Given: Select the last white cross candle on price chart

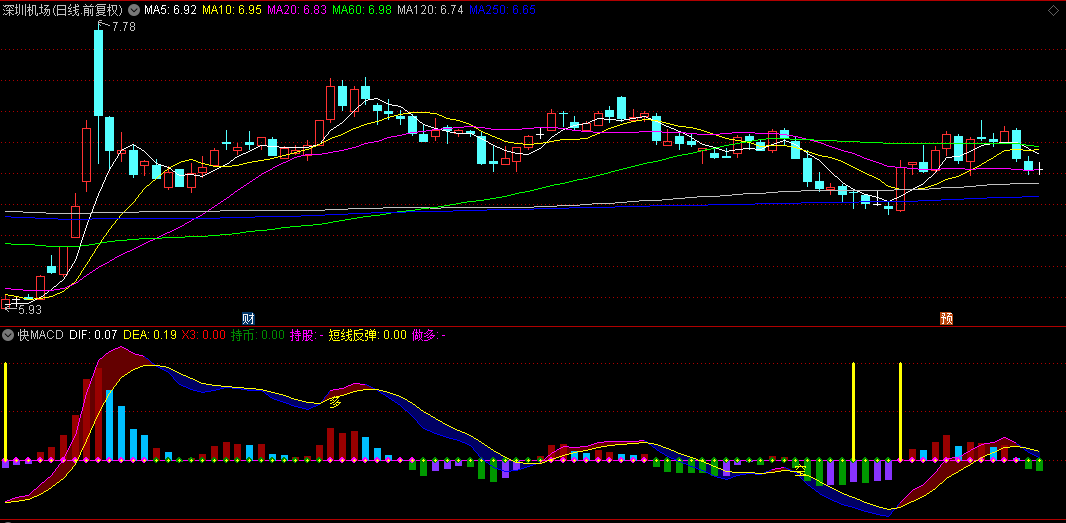Looking at the screenshot, I should point(1039,168).
